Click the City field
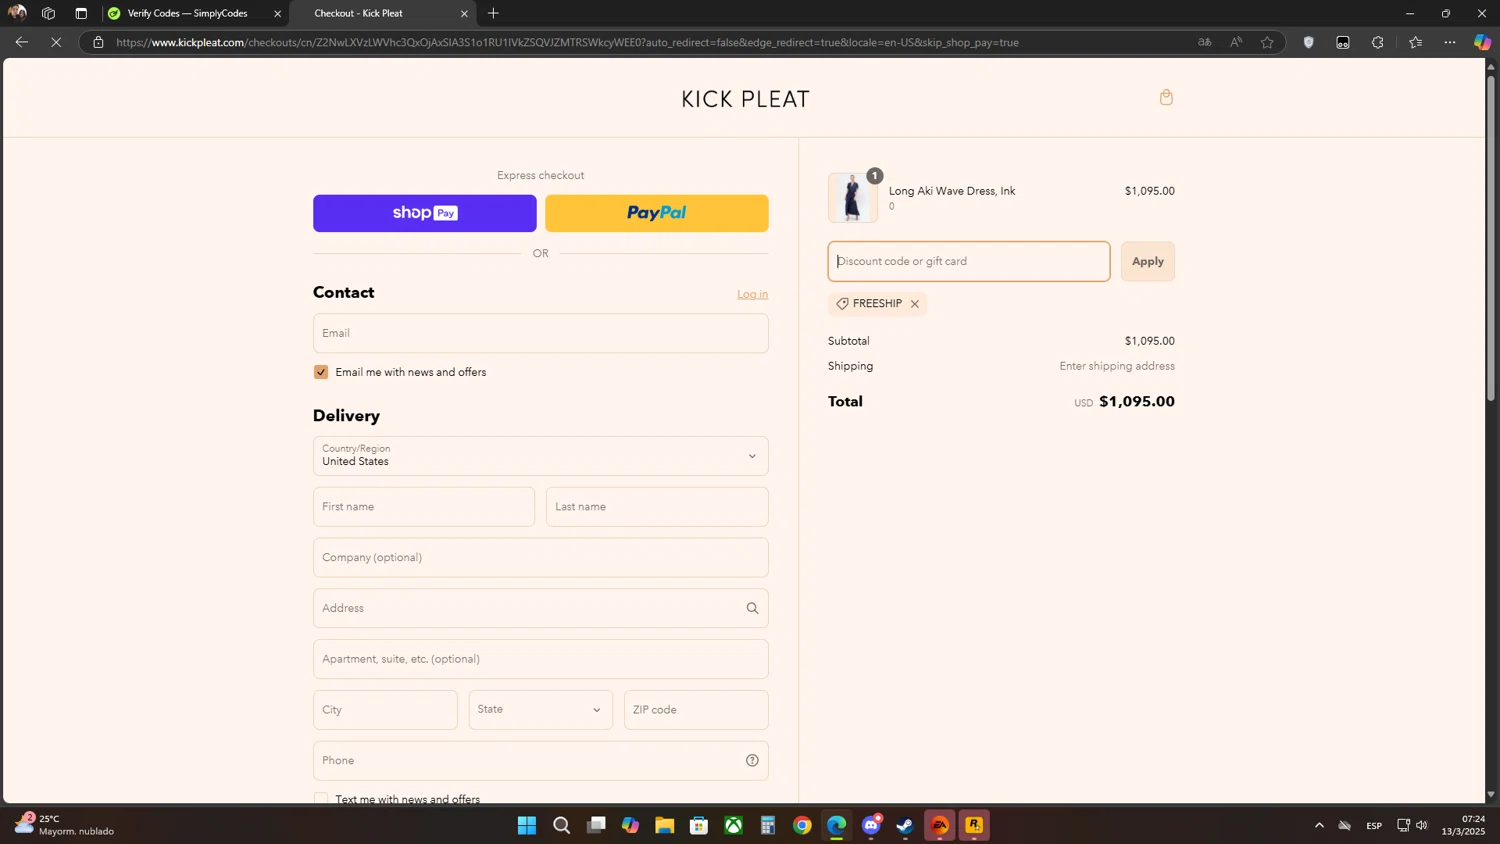Screen dimensions: 1500x844 coord(385,710)
